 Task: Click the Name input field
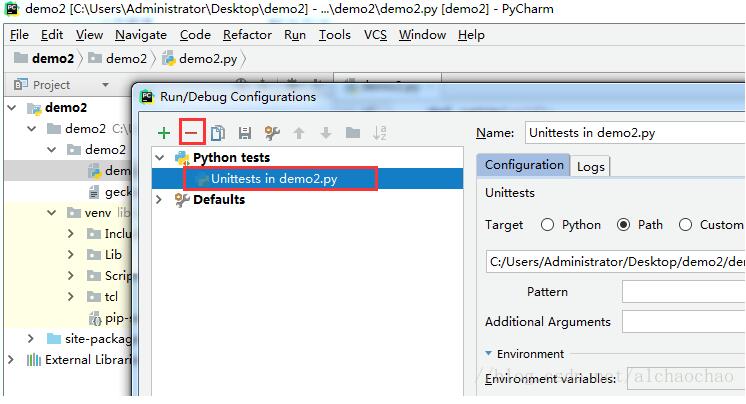pos(635,133)
